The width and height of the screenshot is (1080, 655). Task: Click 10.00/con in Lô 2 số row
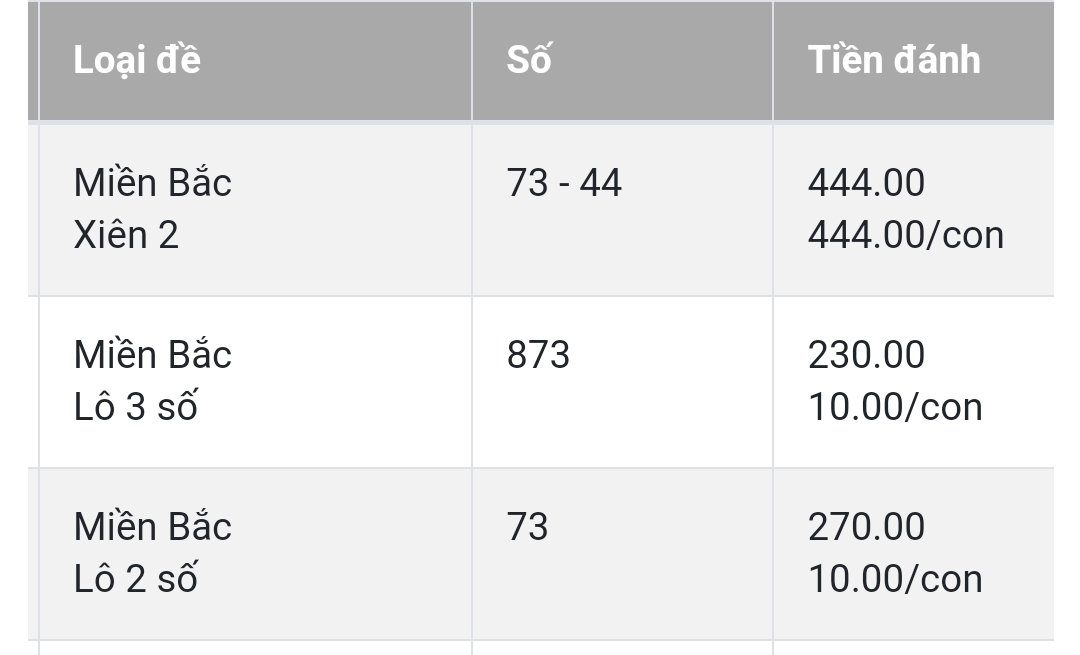[895, 579]
